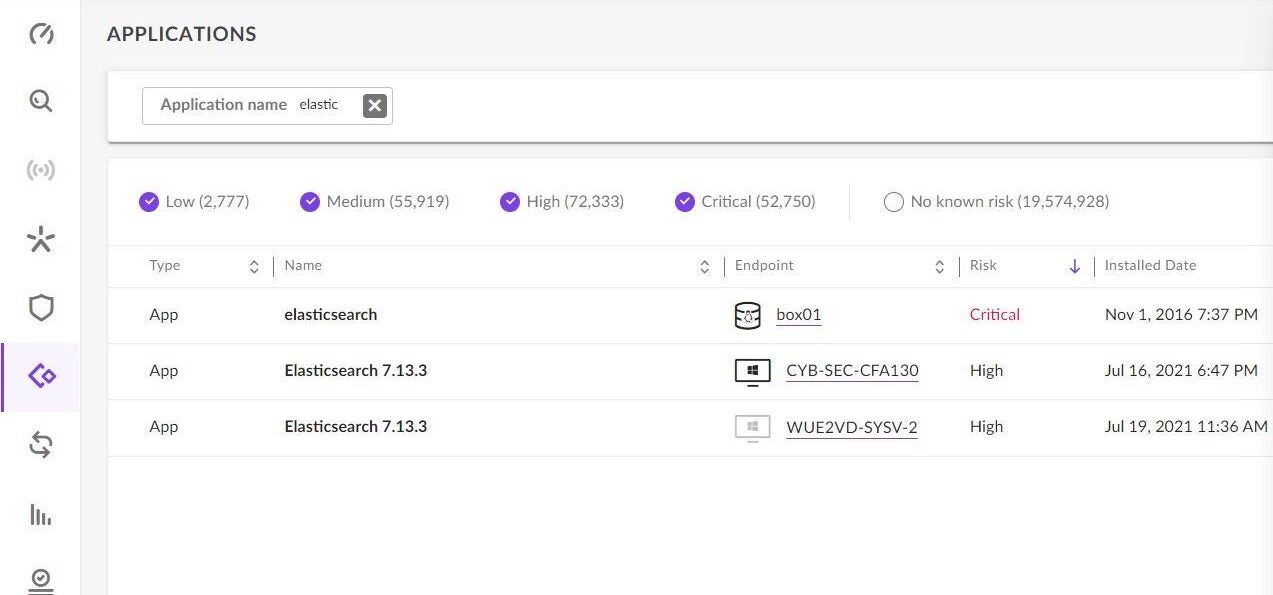Open the broadcast signal sidebar icon

click(x=41, y=170)
